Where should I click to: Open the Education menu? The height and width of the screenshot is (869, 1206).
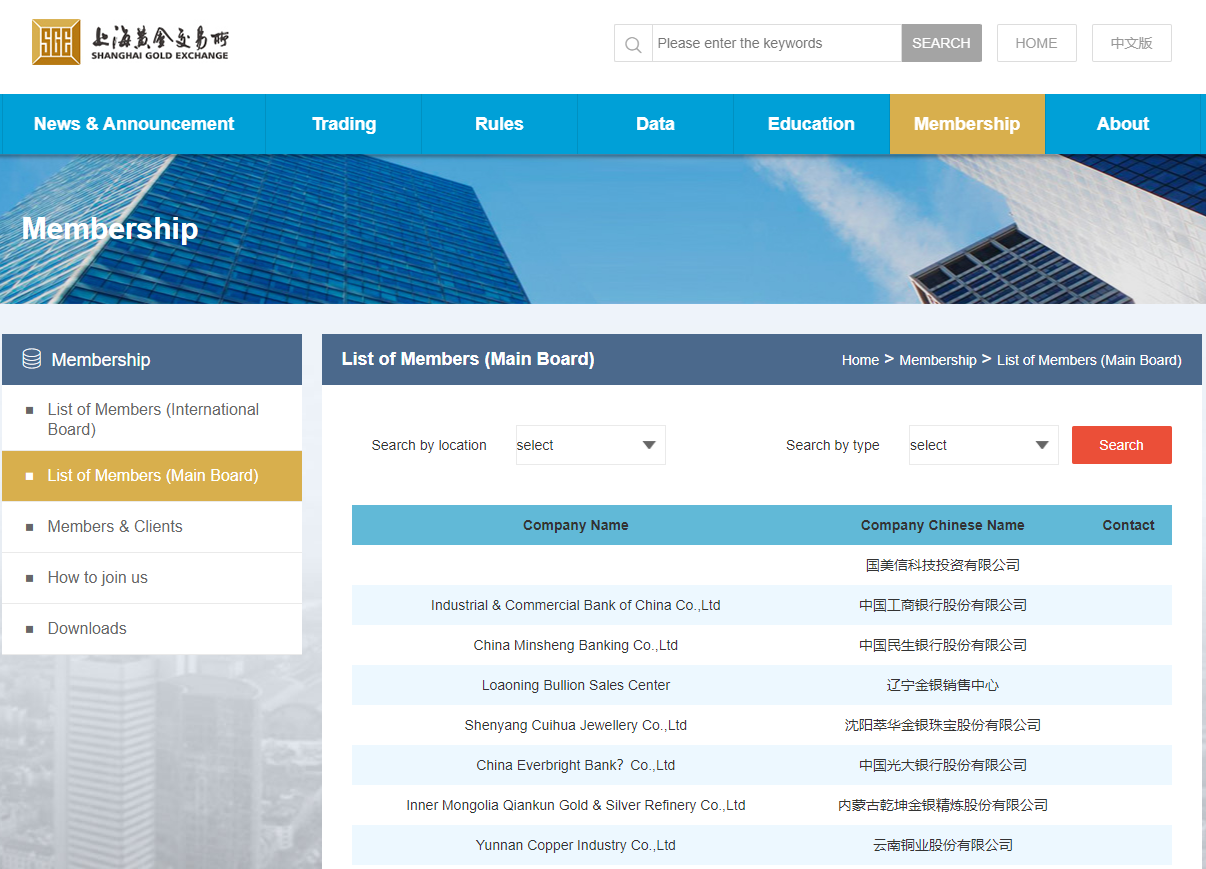pos(811,124)
